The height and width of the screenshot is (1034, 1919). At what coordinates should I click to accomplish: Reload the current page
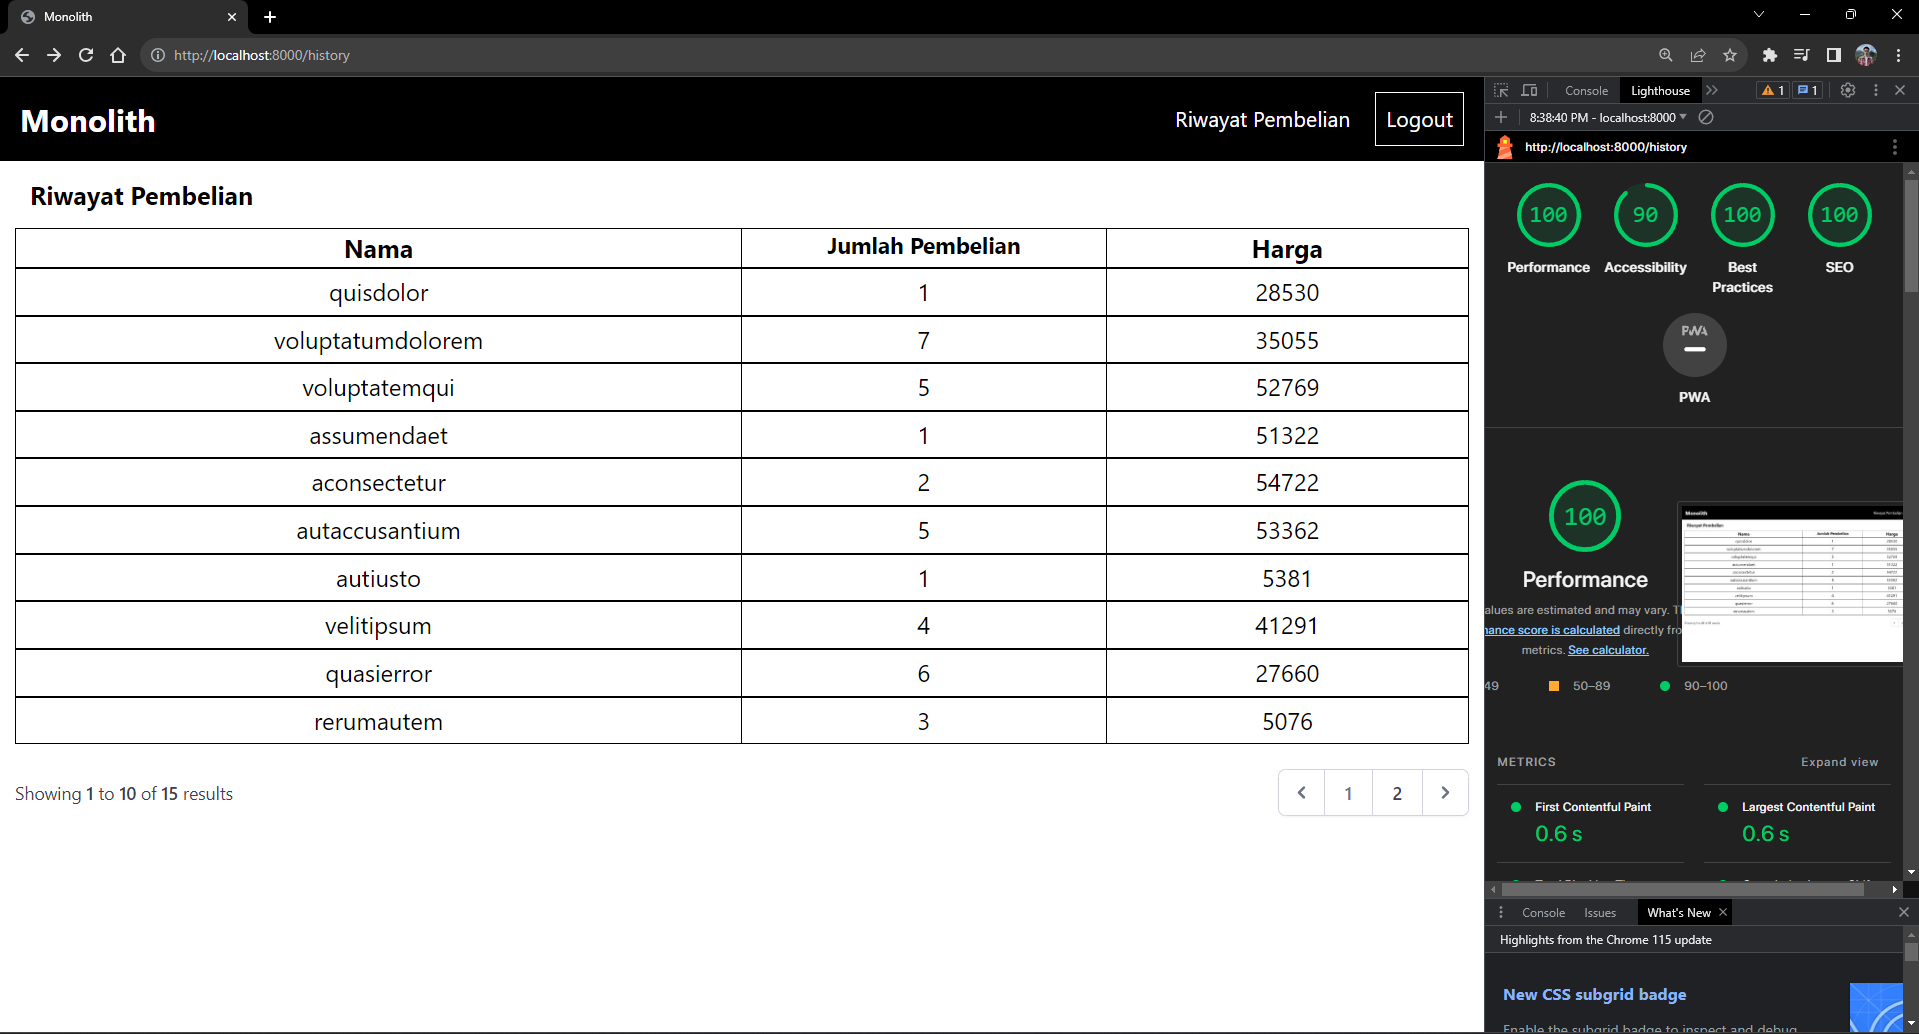point(86,55)
